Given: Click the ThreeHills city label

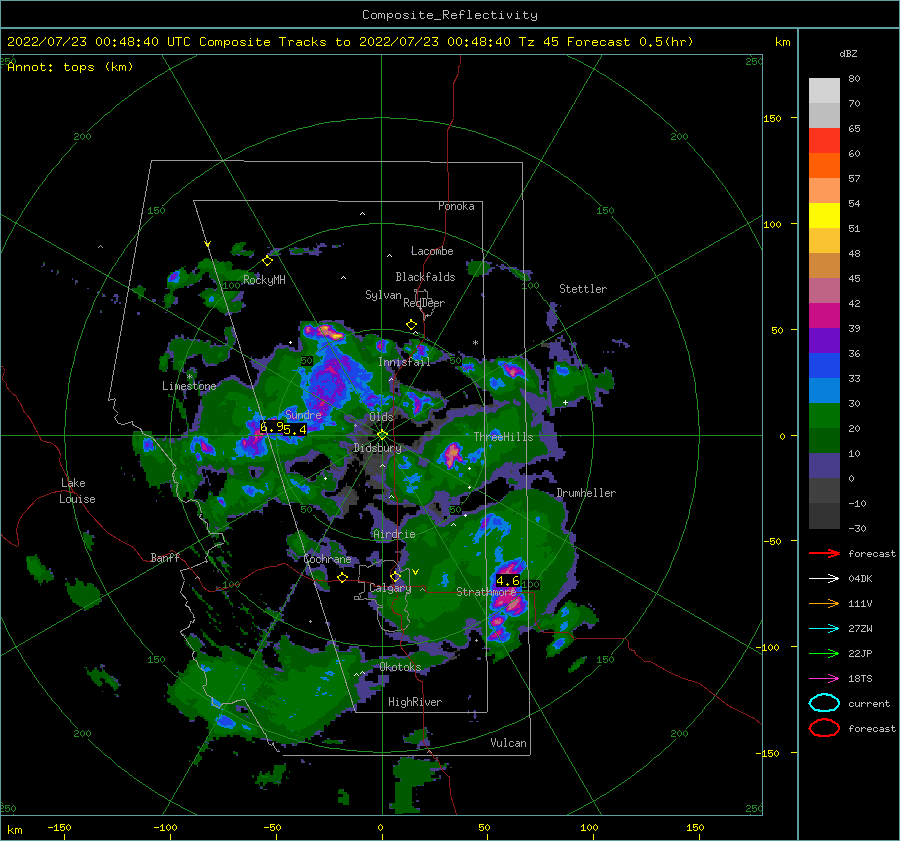Looking at the screenshot, I should (x=503, y=437).
